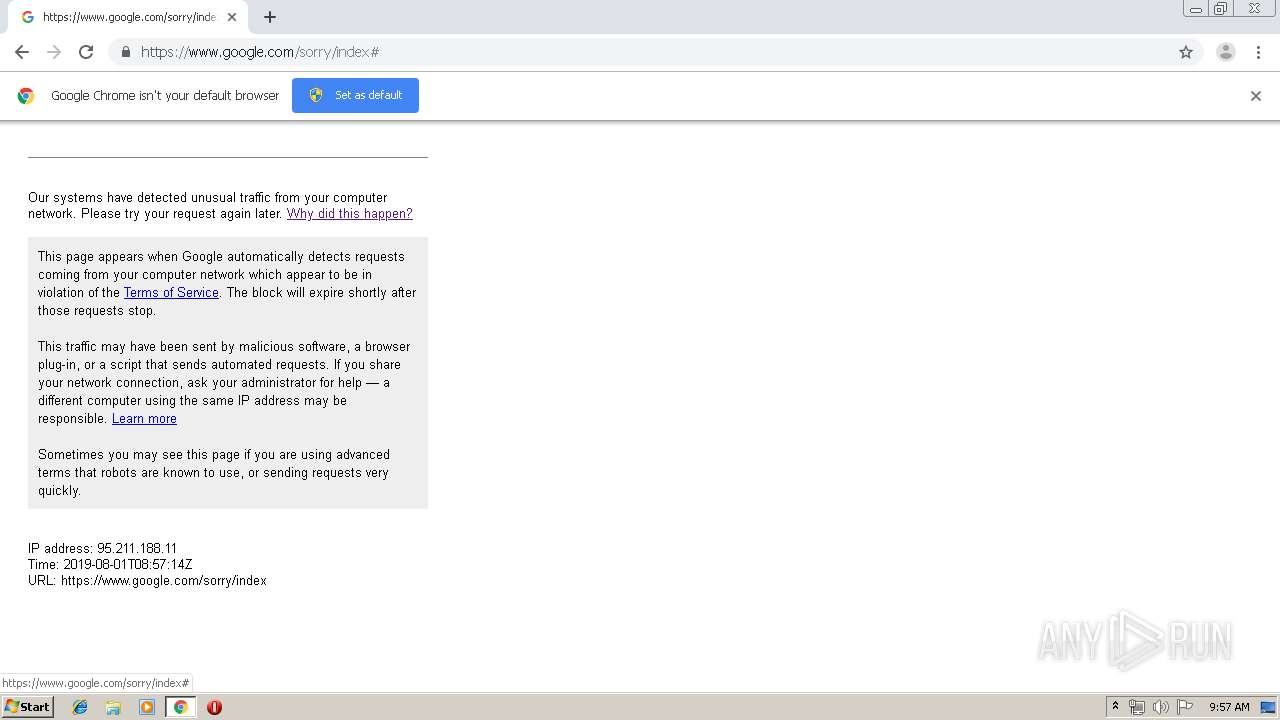Viewport: 1280px width, 720px height.
Task: Set Chrome as default browser
Action: (x=355, y=95)
